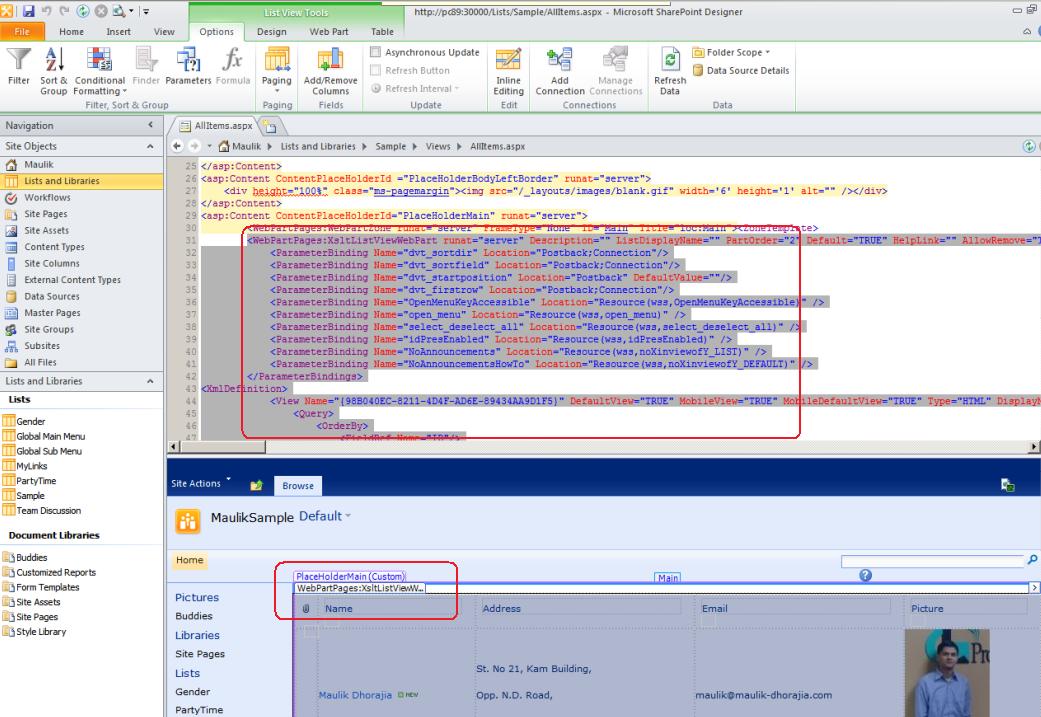Viewport: 1041px width, 717px height.
Task: Click the navigate up folder icon beside Browse
Action: tap(256, 485)
